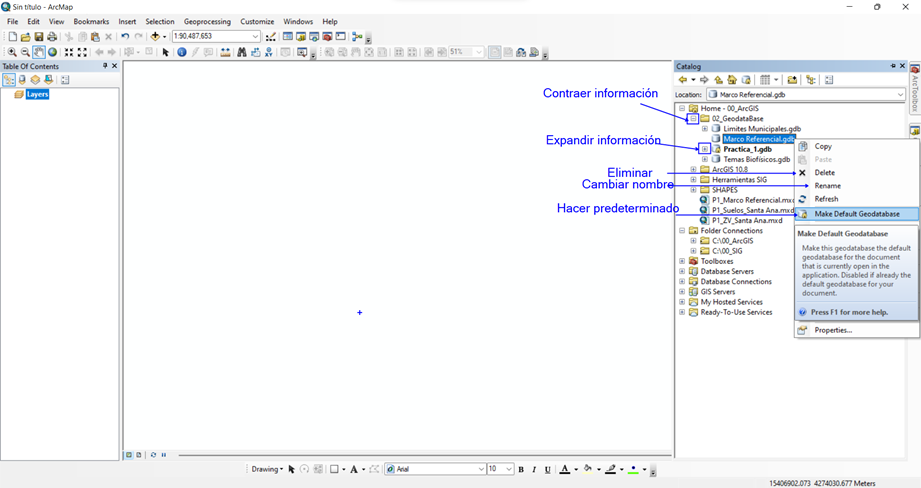Choose Make Default Geodatabase
Viewport: 921px width, 488px height.
coord(856,214)
